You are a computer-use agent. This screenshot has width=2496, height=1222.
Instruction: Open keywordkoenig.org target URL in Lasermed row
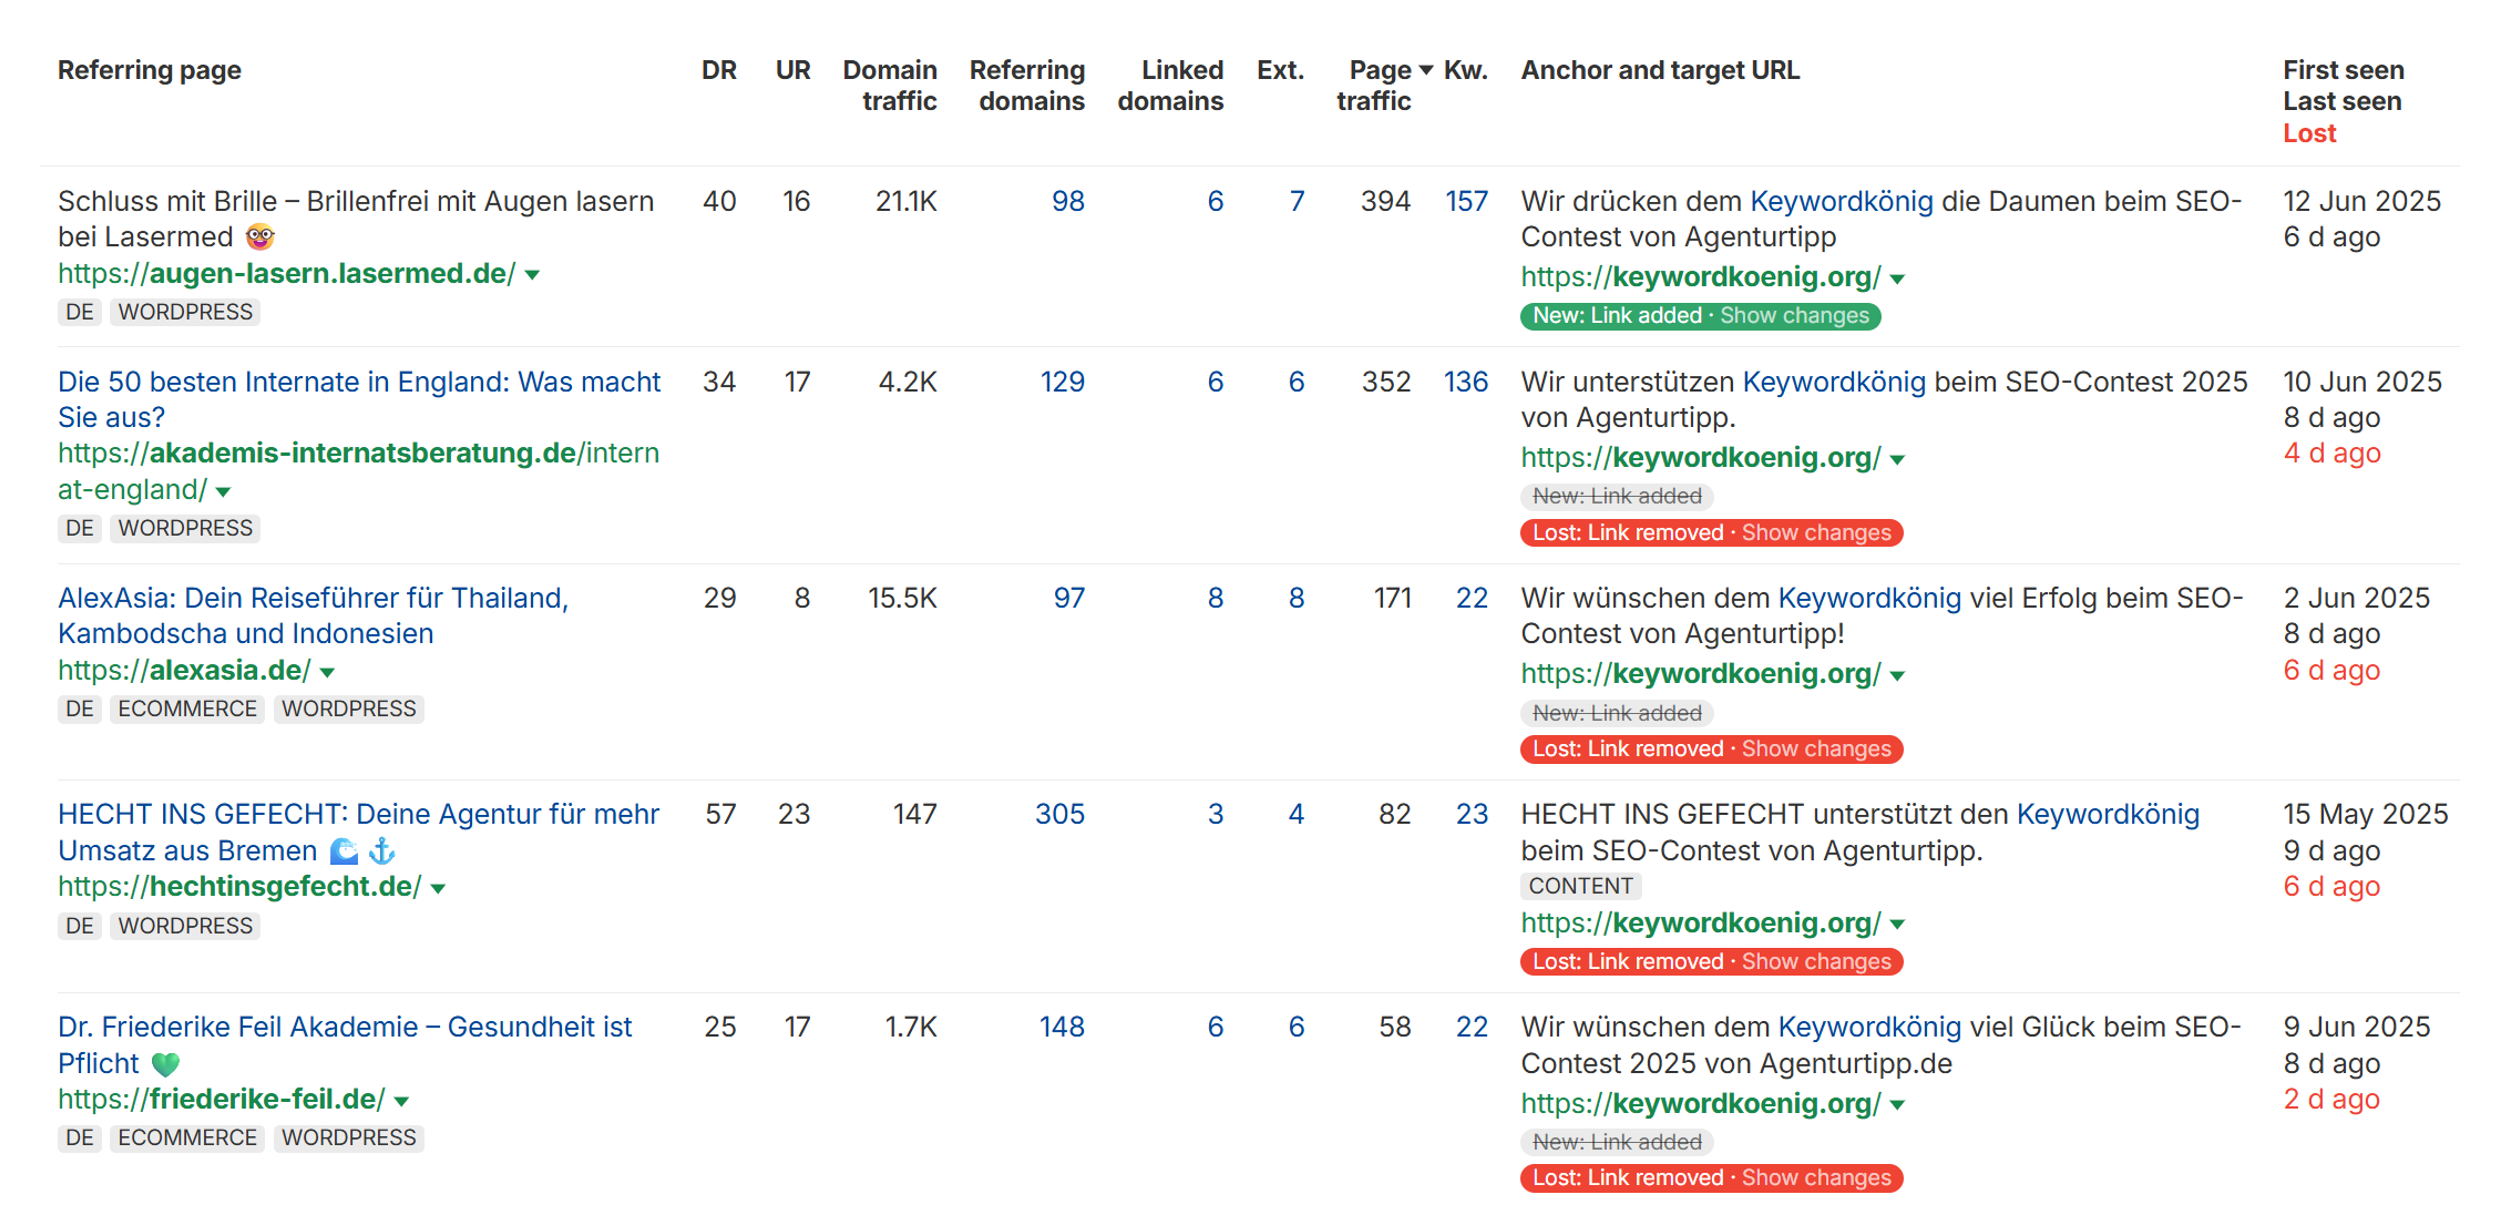pyautogui.click(x=1700, y=277)
